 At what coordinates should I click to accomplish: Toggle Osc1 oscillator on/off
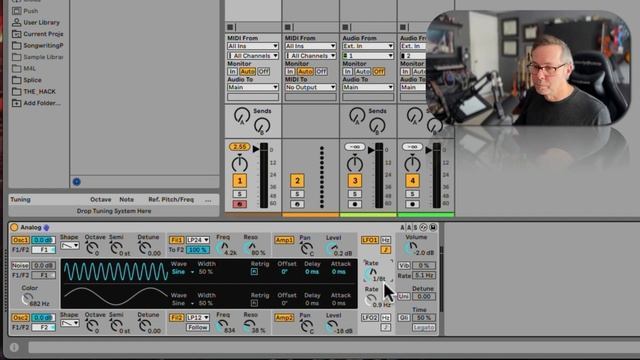pyautogui.click(x=20, y=240)
